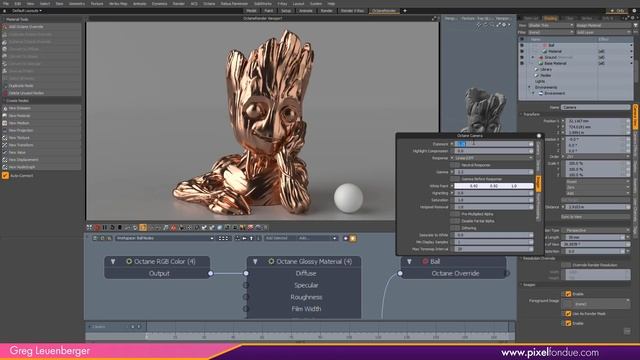Click the orange highlighted icon in the render toolbar
The image size is (640, 360).
(x=143, y=227)
